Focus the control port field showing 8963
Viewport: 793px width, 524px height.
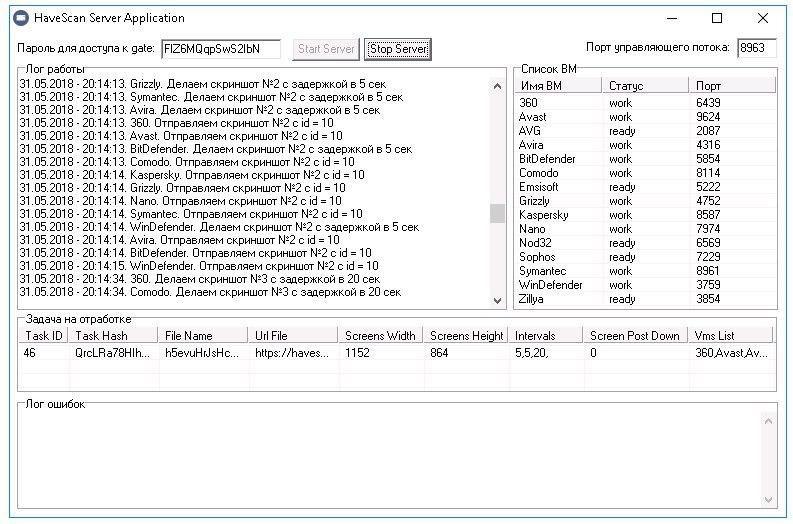click(755, 49)
